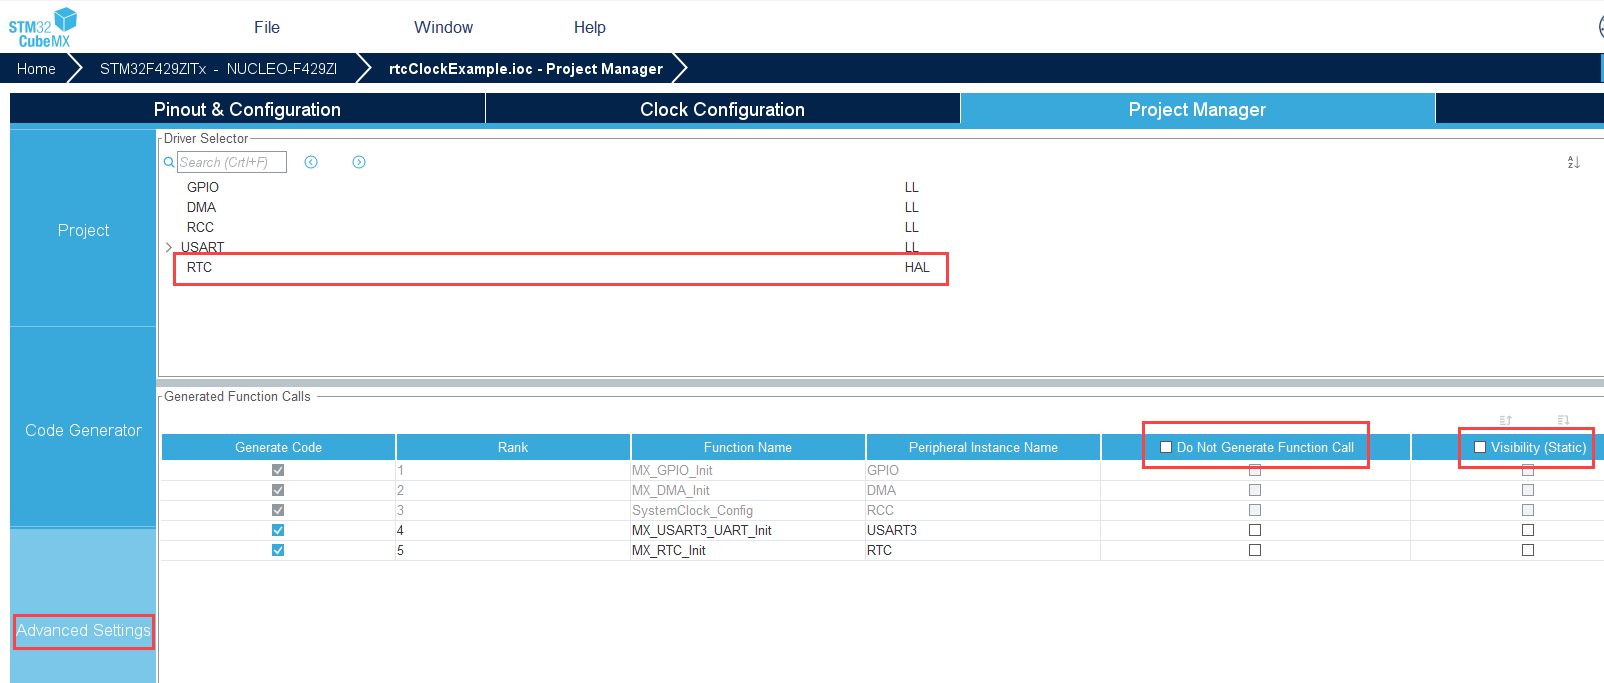Click the move-rank-down icon above the table
The height and width of the screenshot is (683, 1604).
(x=1563, y=420)
